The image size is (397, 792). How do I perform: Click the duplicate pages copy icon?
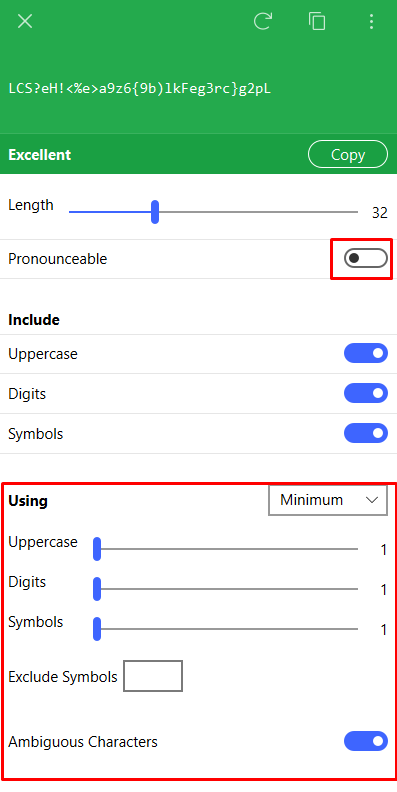tap(317, 21)
